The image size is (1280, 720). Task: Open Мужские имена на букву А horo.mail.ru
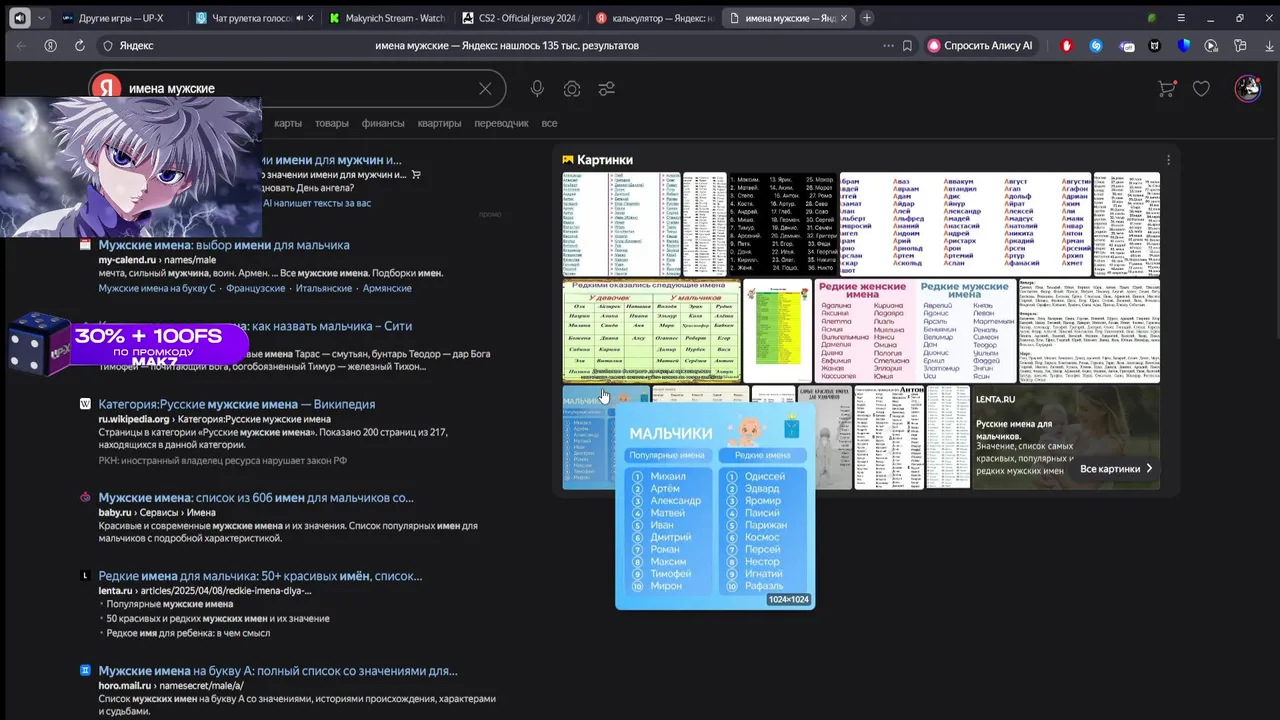[x=278, y=671]
